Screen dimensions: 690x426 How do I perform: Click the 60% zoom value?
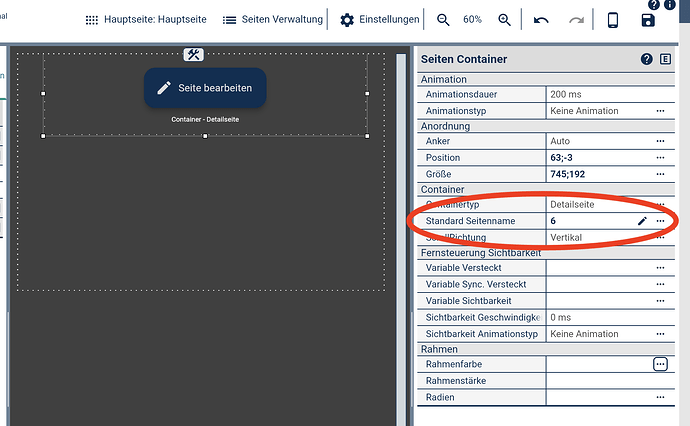472,20
